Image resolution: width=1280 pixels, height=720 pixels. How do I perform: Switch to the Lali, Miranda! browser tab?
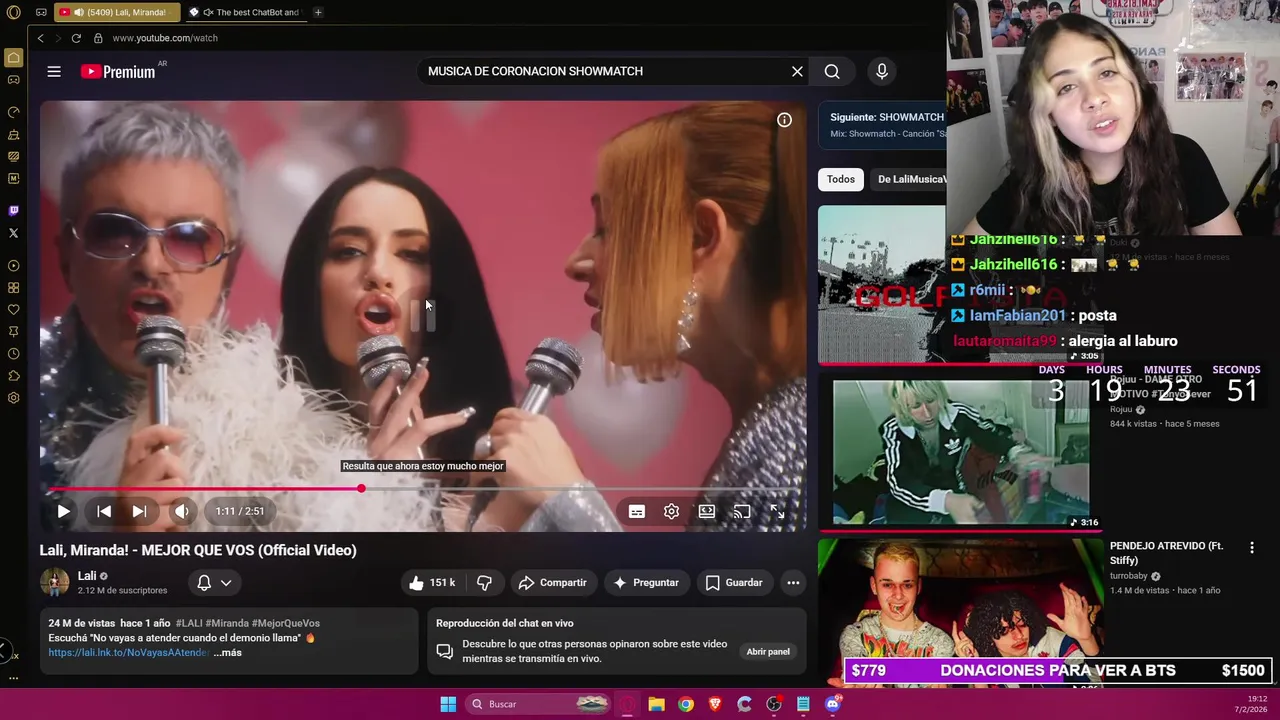coord(117,12)
